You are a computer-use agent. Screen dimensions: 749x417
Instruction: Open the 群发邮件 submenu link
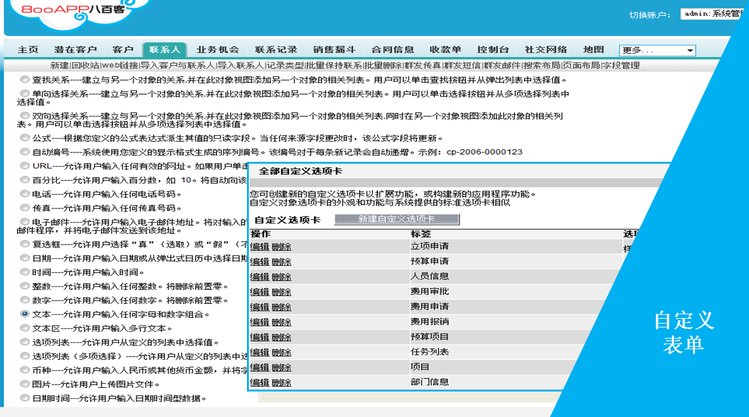point(501,65)
